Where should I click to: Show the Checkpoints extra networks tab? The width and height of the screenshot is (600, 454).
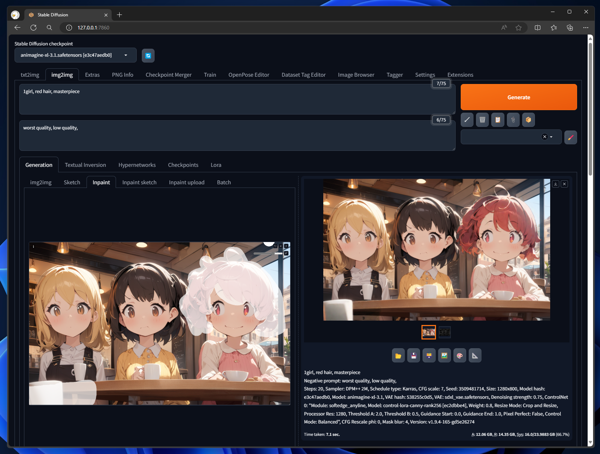[183, 165]
